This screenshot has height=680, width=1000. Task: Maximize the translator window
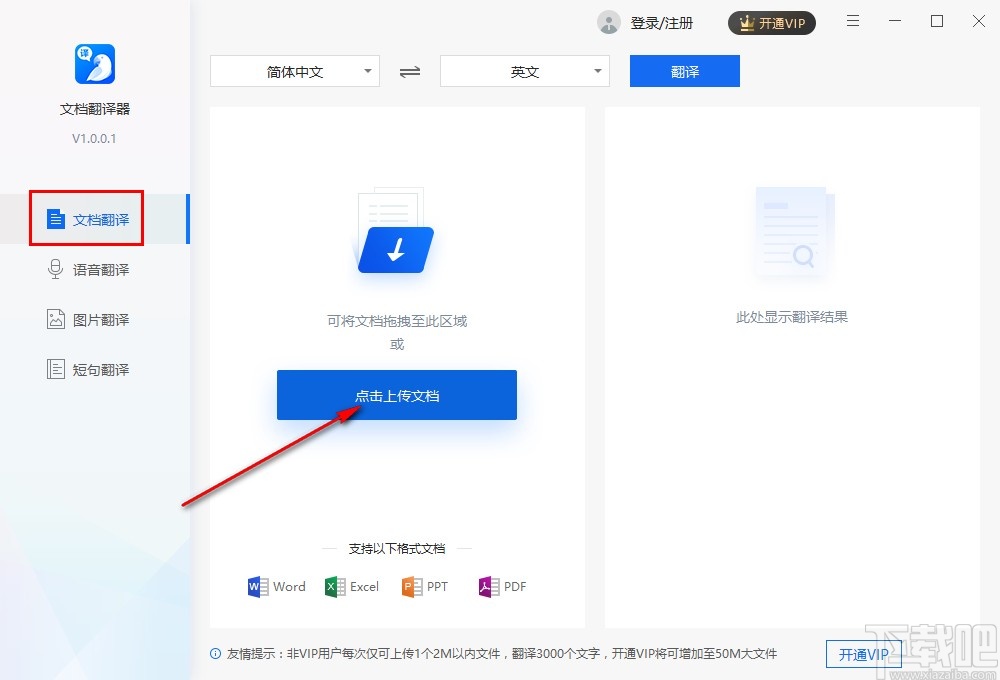[x=937, y=21]
